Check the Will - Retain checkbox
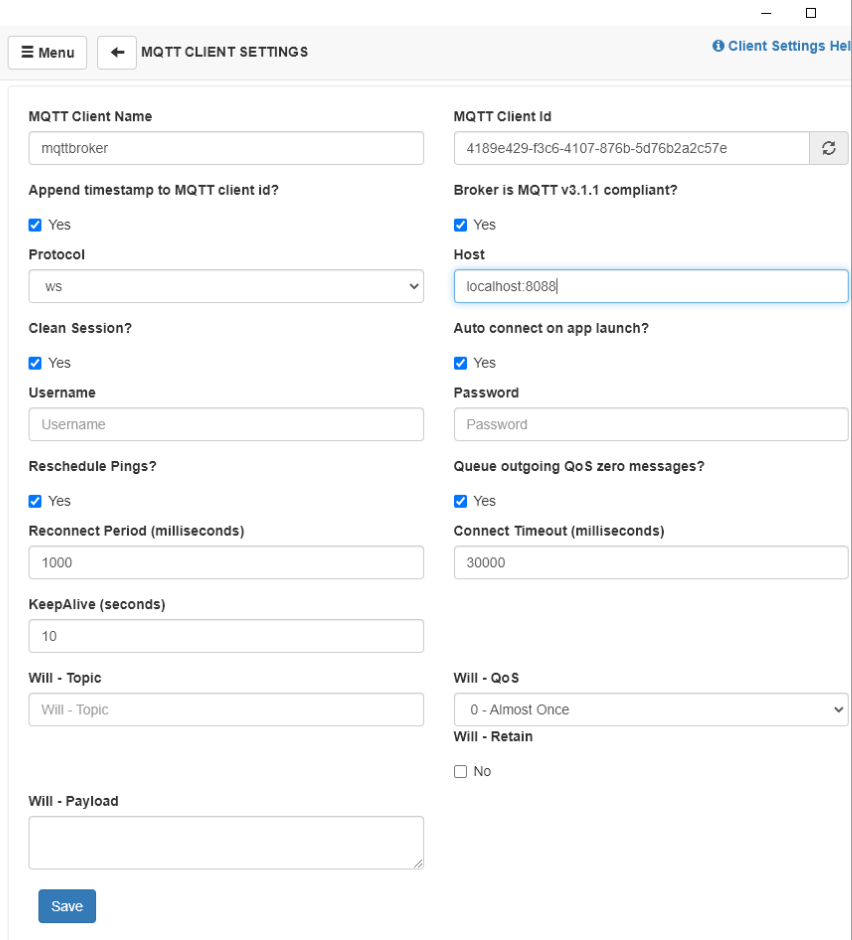Viewport: 852px width, 940px height. 460,772
